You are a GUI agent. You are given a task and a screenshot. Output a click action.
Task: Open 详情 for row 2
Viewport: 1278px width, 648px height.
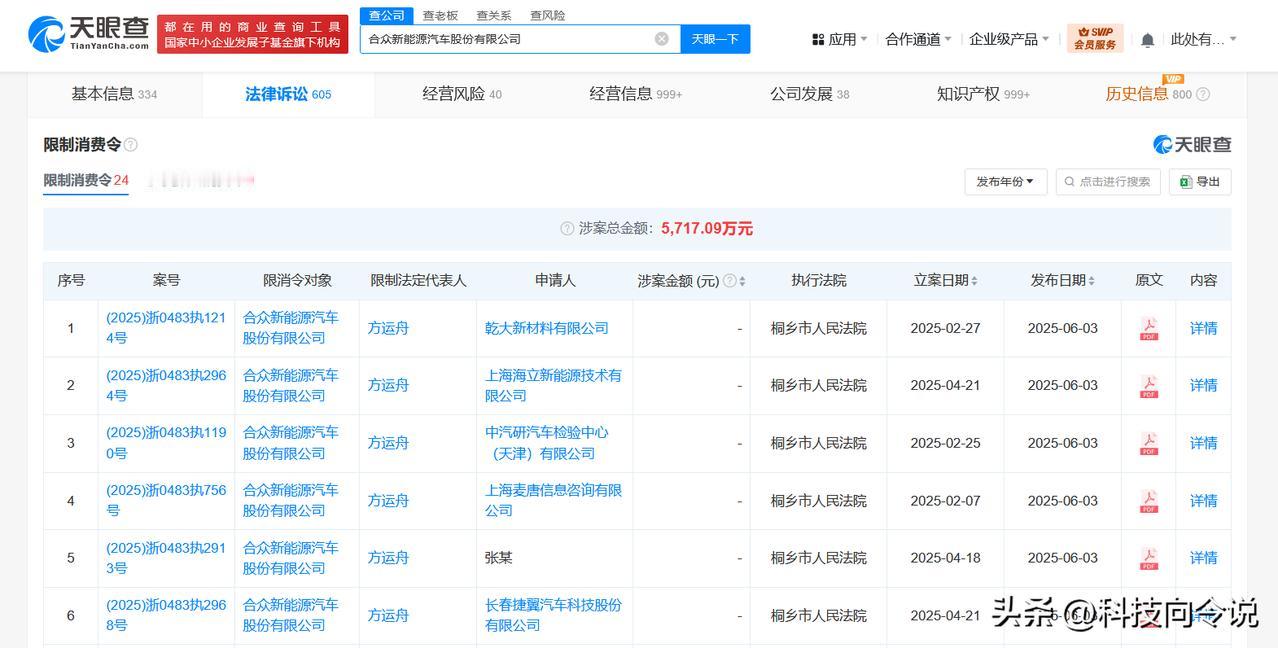tap(1203, 386)
